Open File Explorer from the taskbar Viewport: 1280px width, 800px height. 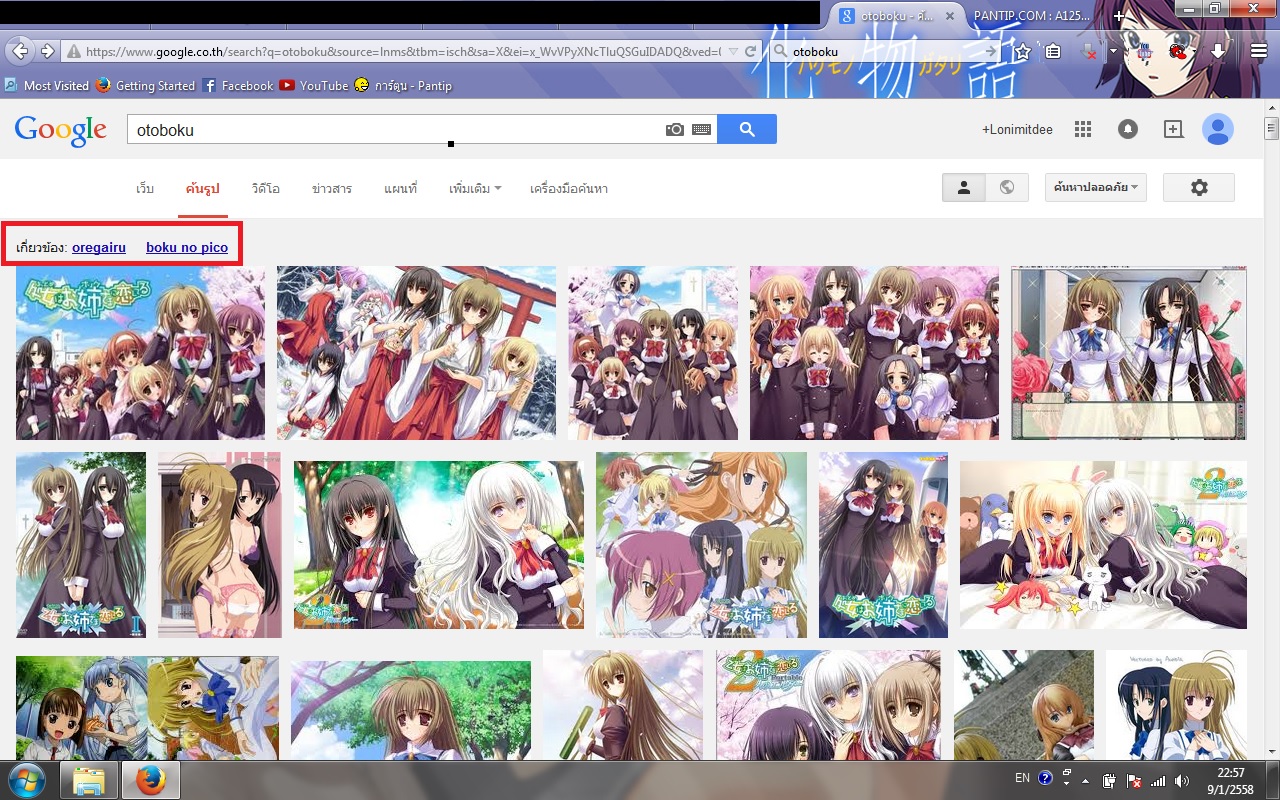(89, 780)
